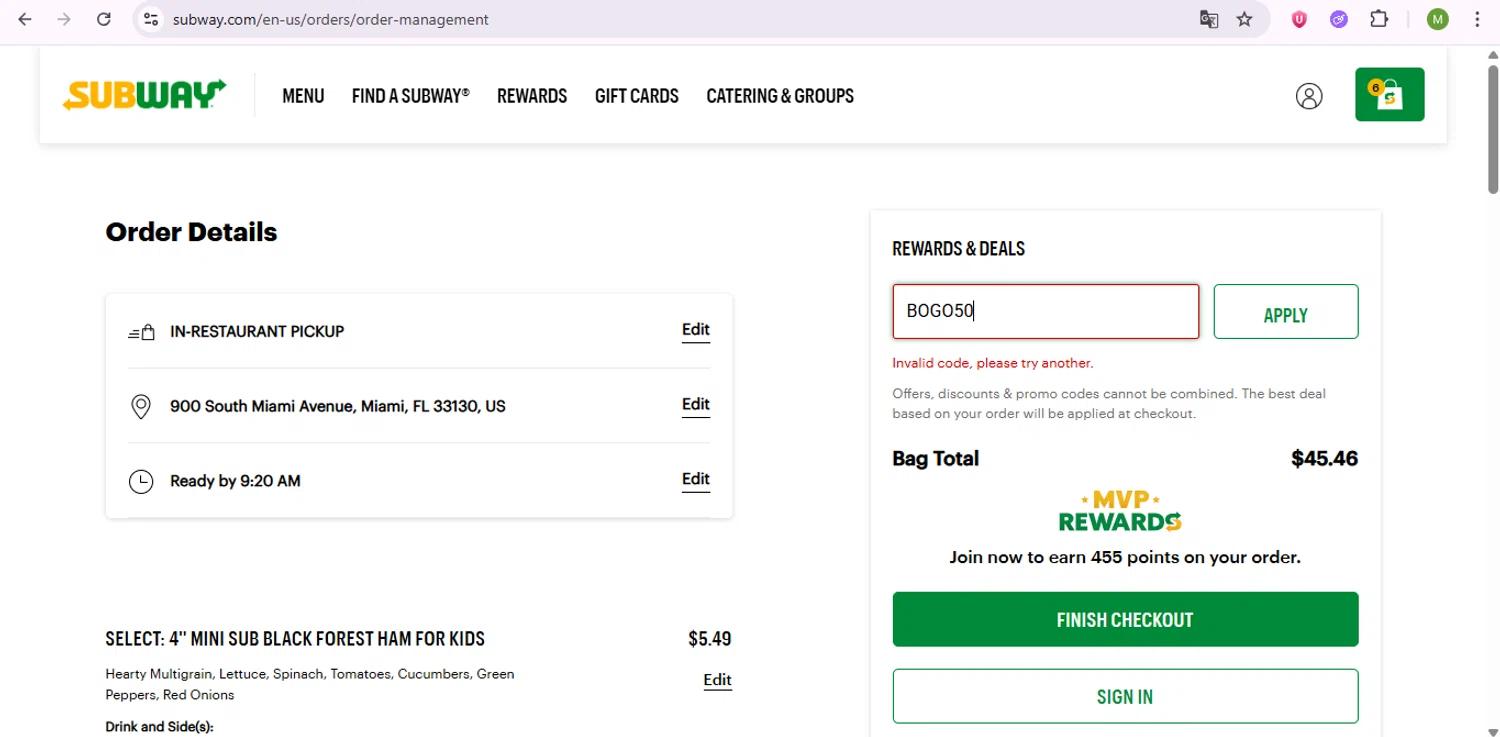The image size is (1500, 737).
Task: Edit the Ready by 9:20 AM time
Action: pos(696,479)
